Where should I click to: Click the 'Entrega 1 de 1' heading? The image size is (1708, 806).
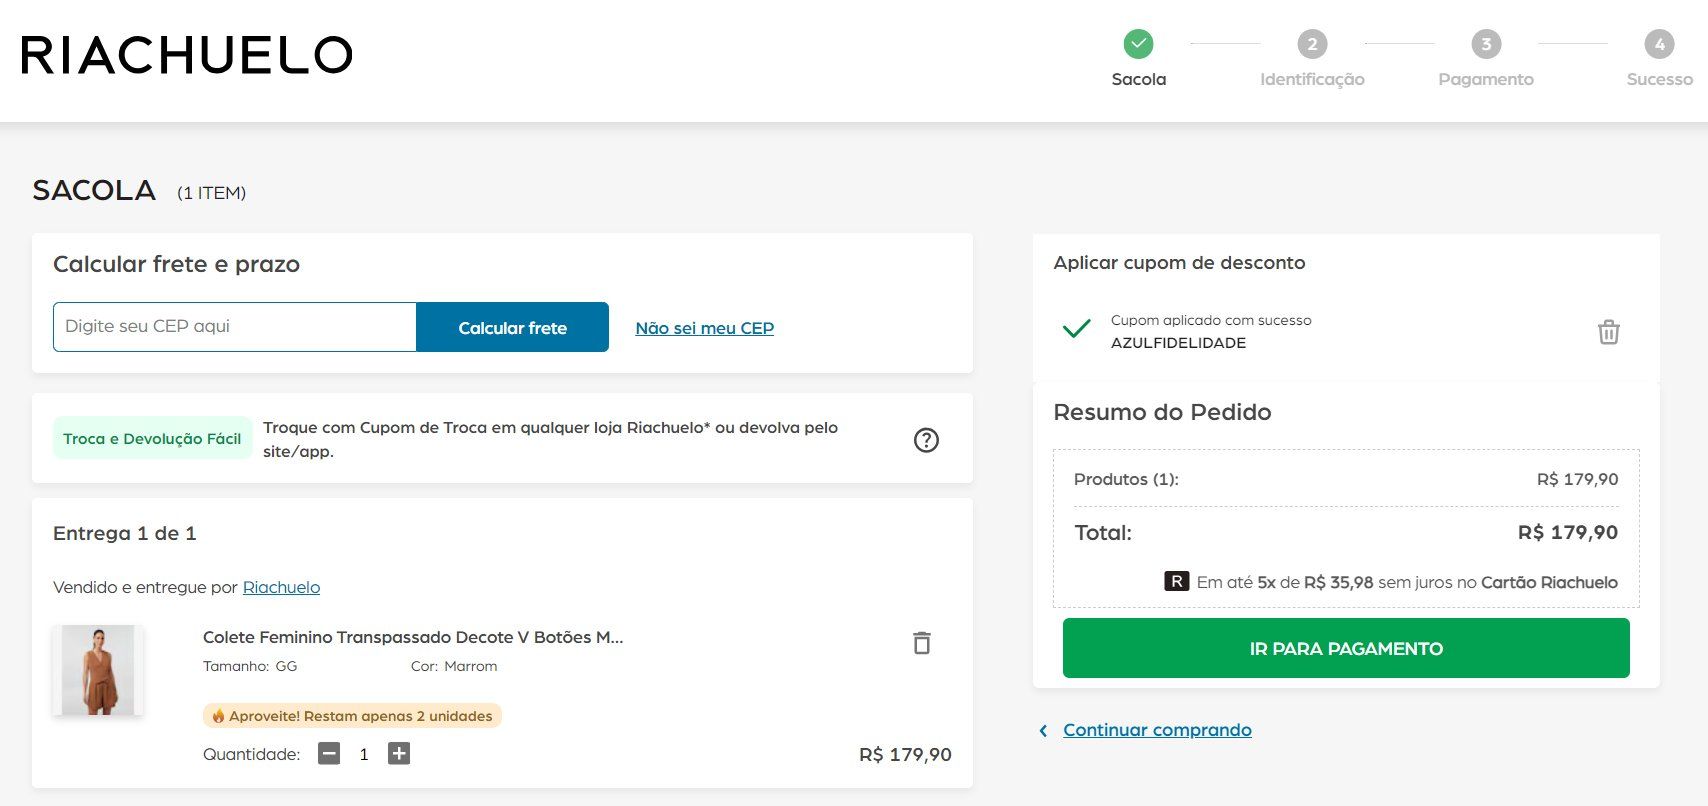125,533
